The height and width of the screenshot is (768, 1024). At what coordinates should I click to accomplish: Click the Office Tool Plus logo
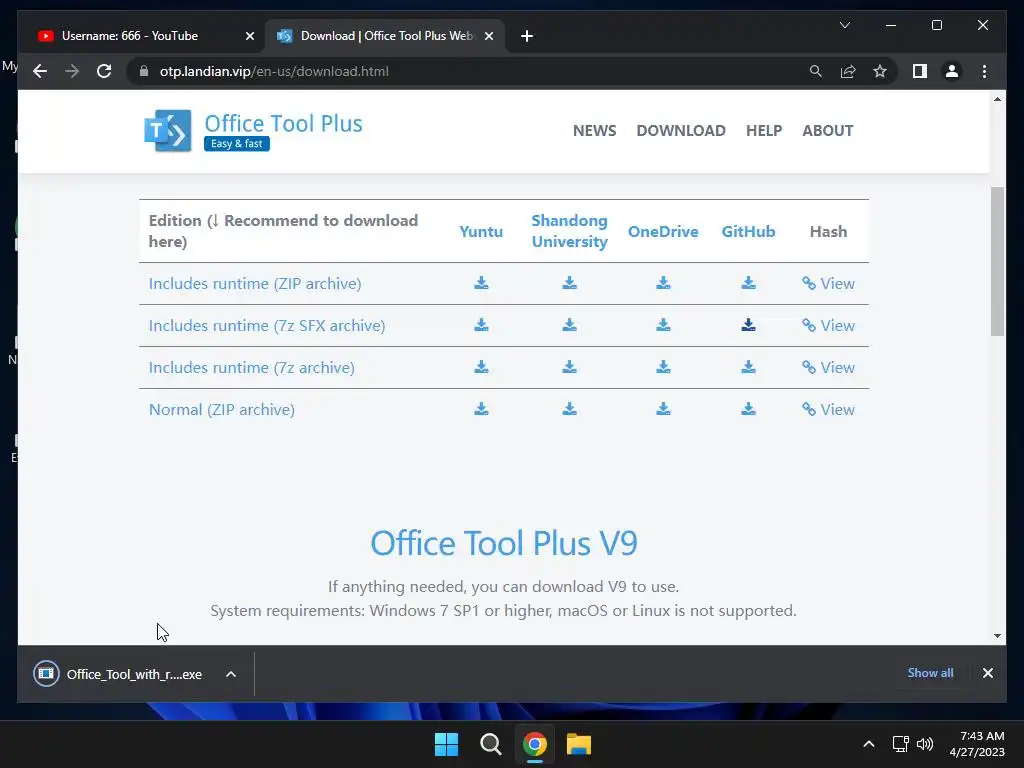coord(168,131)
